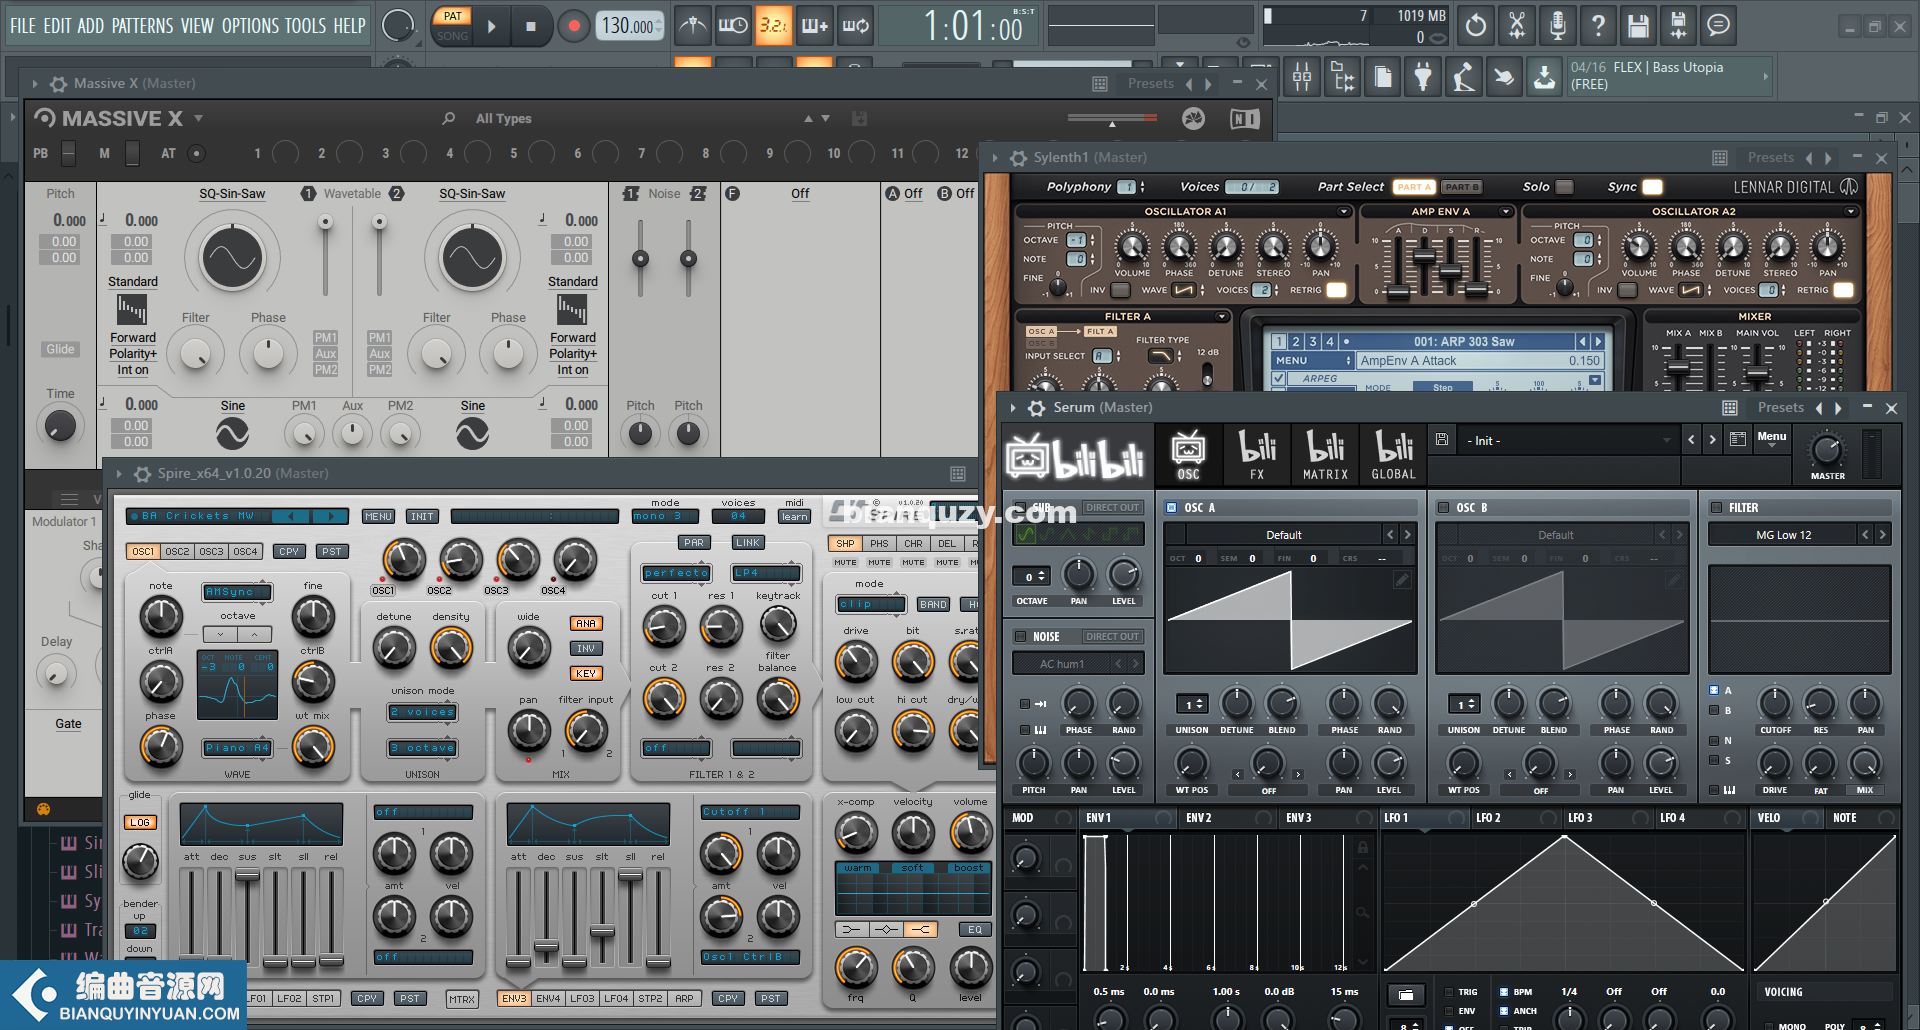The image size is (1920, 1030).
Task: Click the Massive X settings wheel icon
Action: [1194, 119]
